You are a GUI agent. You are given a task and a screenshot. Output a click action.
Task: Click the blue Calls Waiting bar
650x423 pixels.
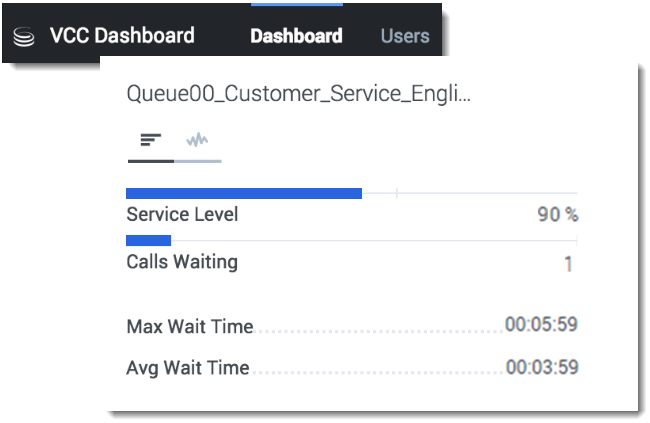pos(148,240)
